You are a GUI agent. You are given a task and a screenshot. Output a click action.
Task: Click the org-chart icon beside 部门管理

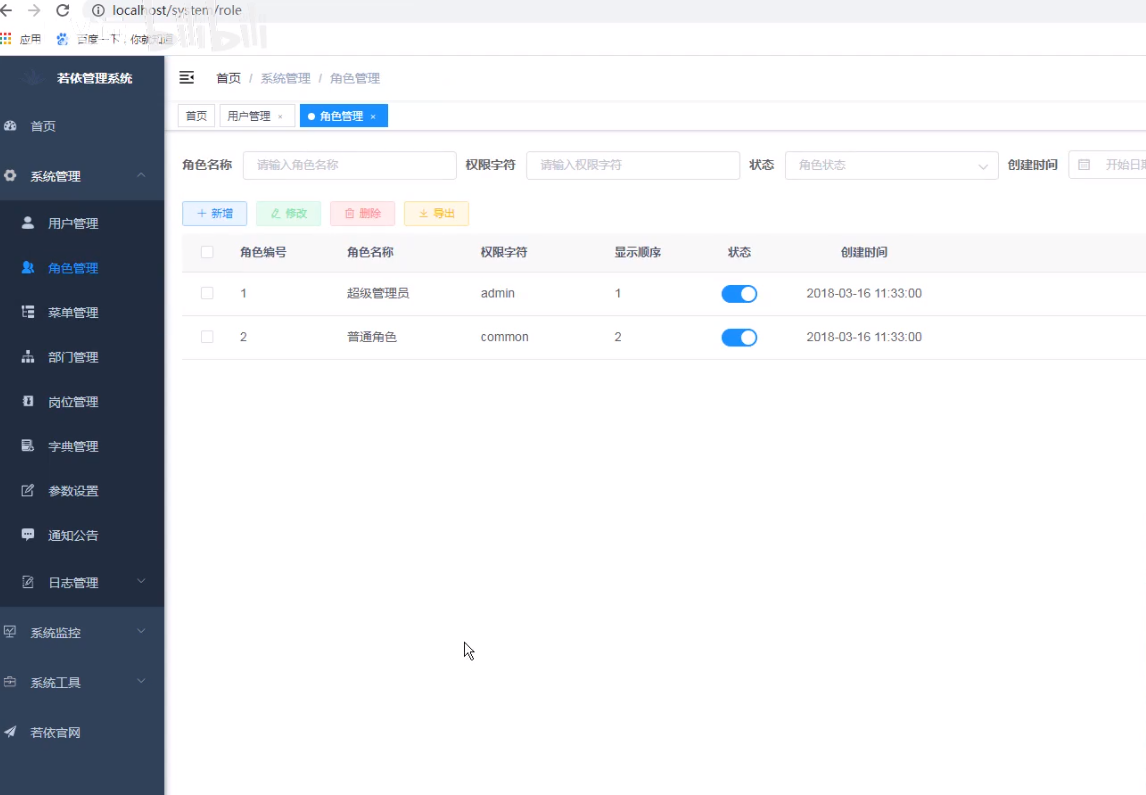(28, 357)
